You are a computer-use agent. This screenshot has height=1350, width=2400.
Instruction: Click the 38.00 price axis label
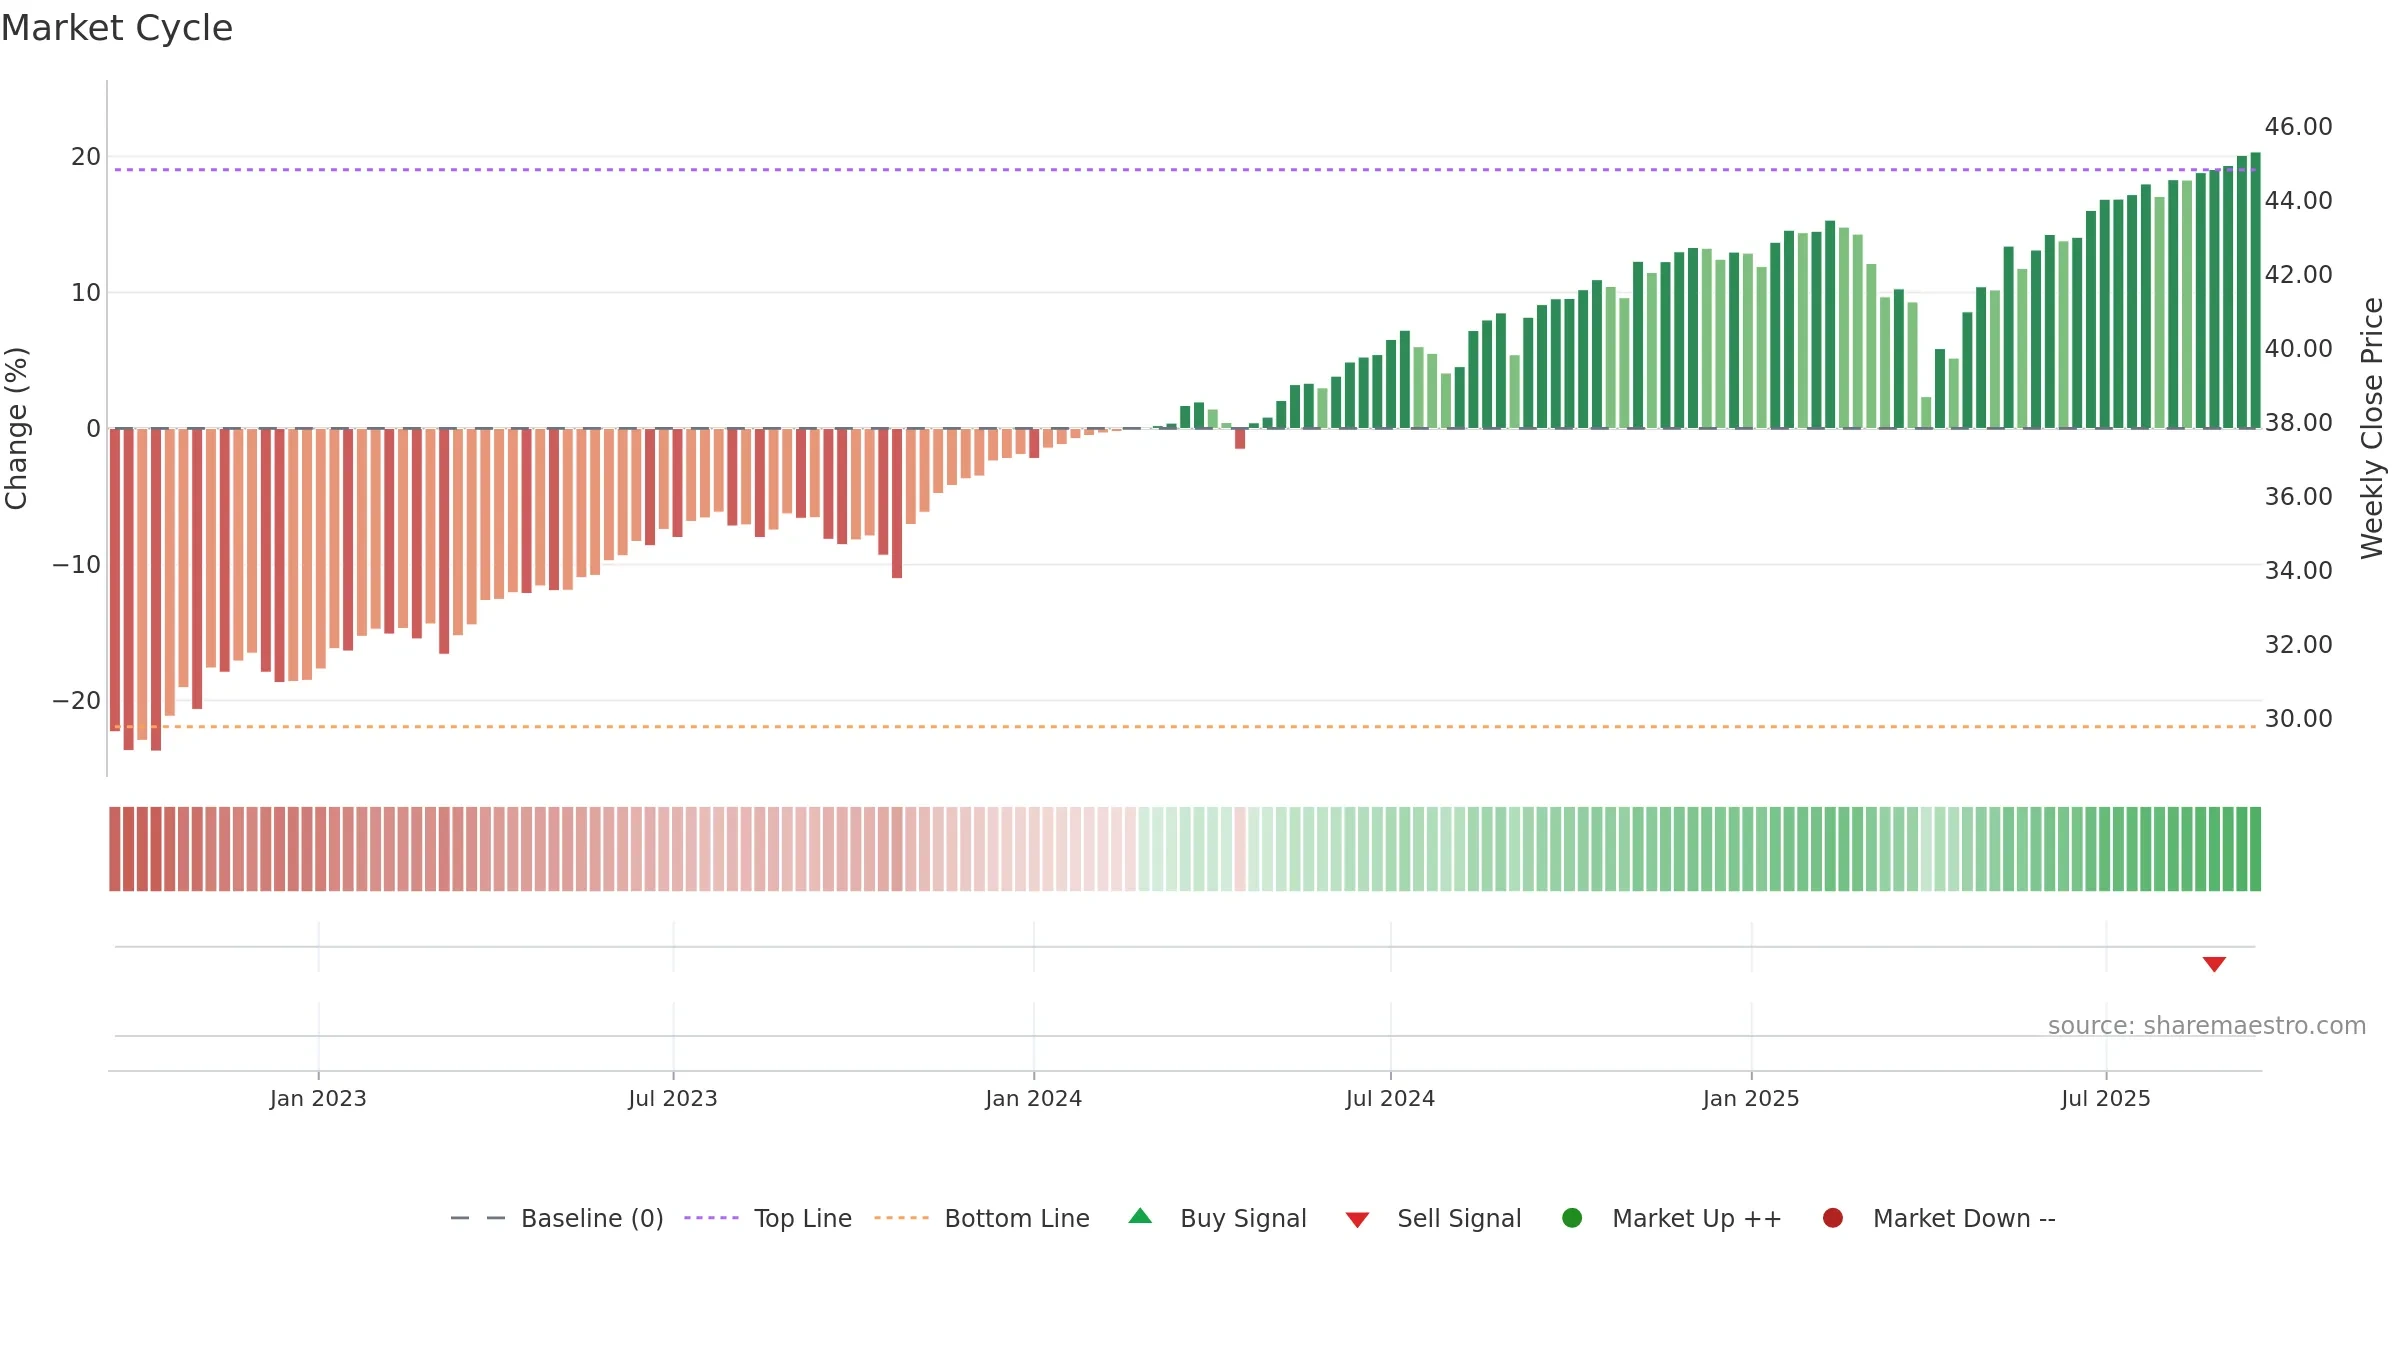point(2298,423)
